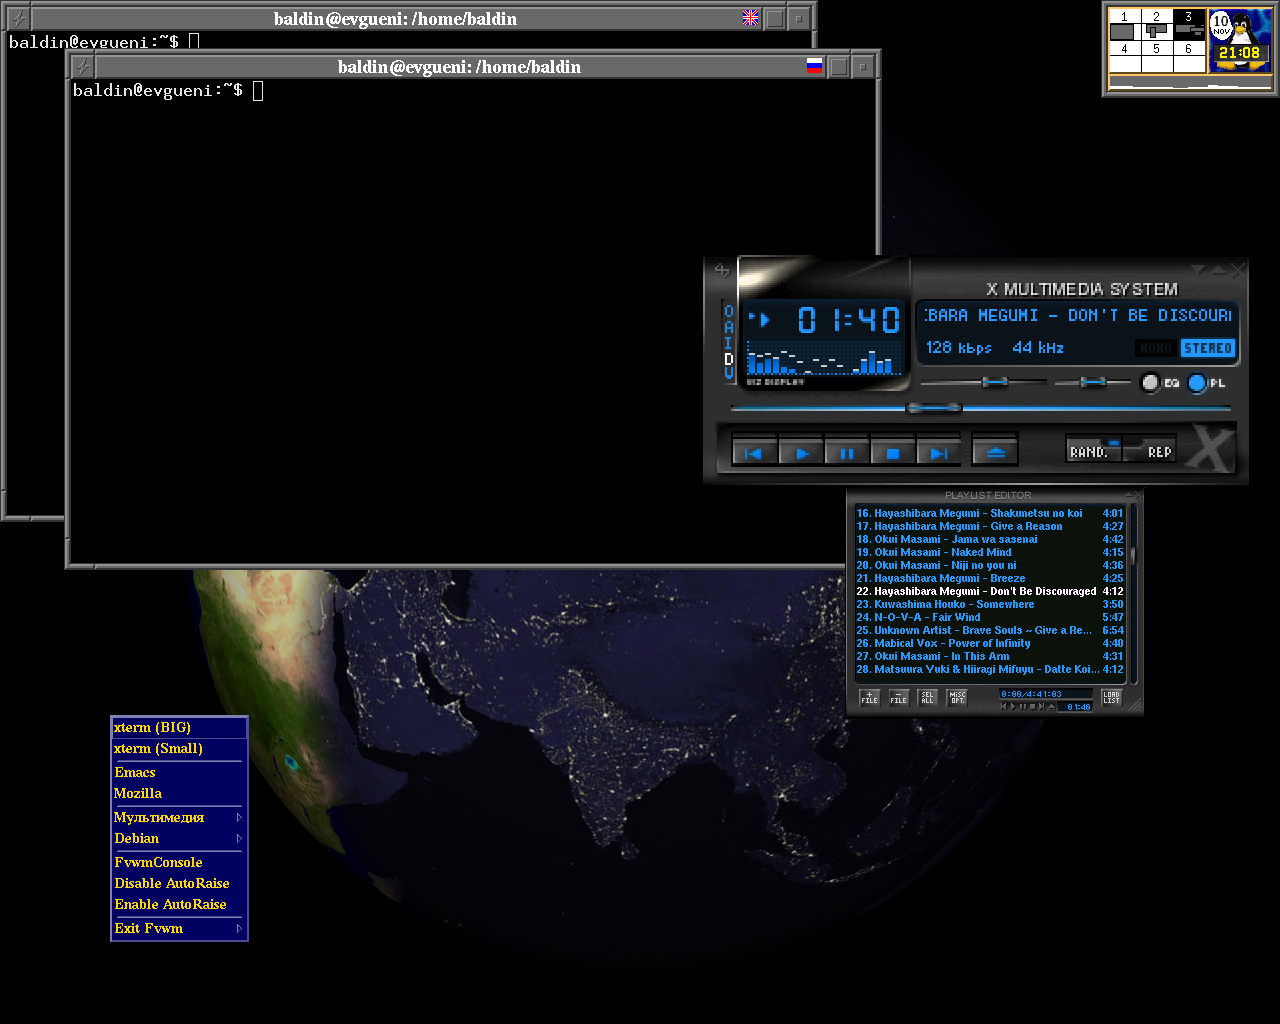Toggle the EQ equalizer button
1280x1024 pixels.
tap(1161, 382)
